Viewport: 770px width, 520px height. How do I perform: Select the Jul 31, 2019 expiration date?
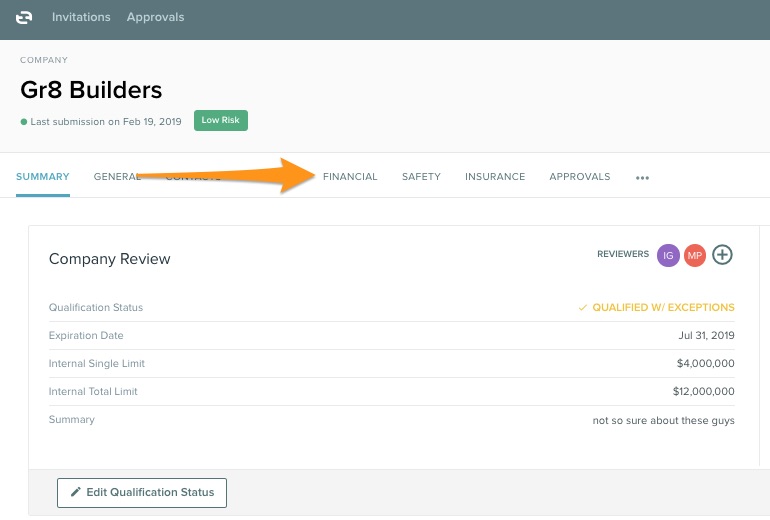tap(706, 336)
